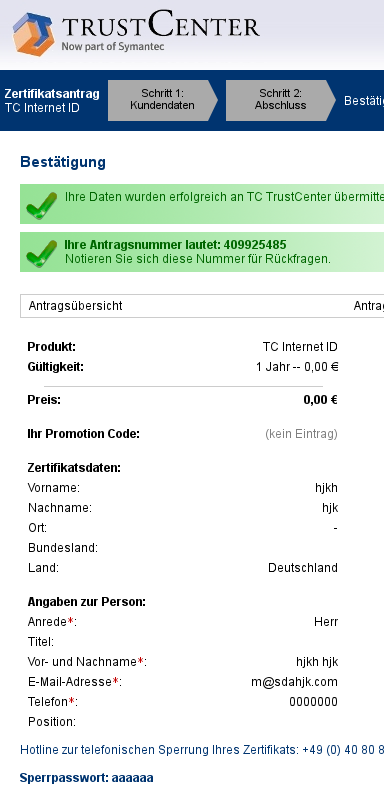384x798 pixels.
Task: Click the Bestätigung step in progress bar
Action: click(364, 100)
